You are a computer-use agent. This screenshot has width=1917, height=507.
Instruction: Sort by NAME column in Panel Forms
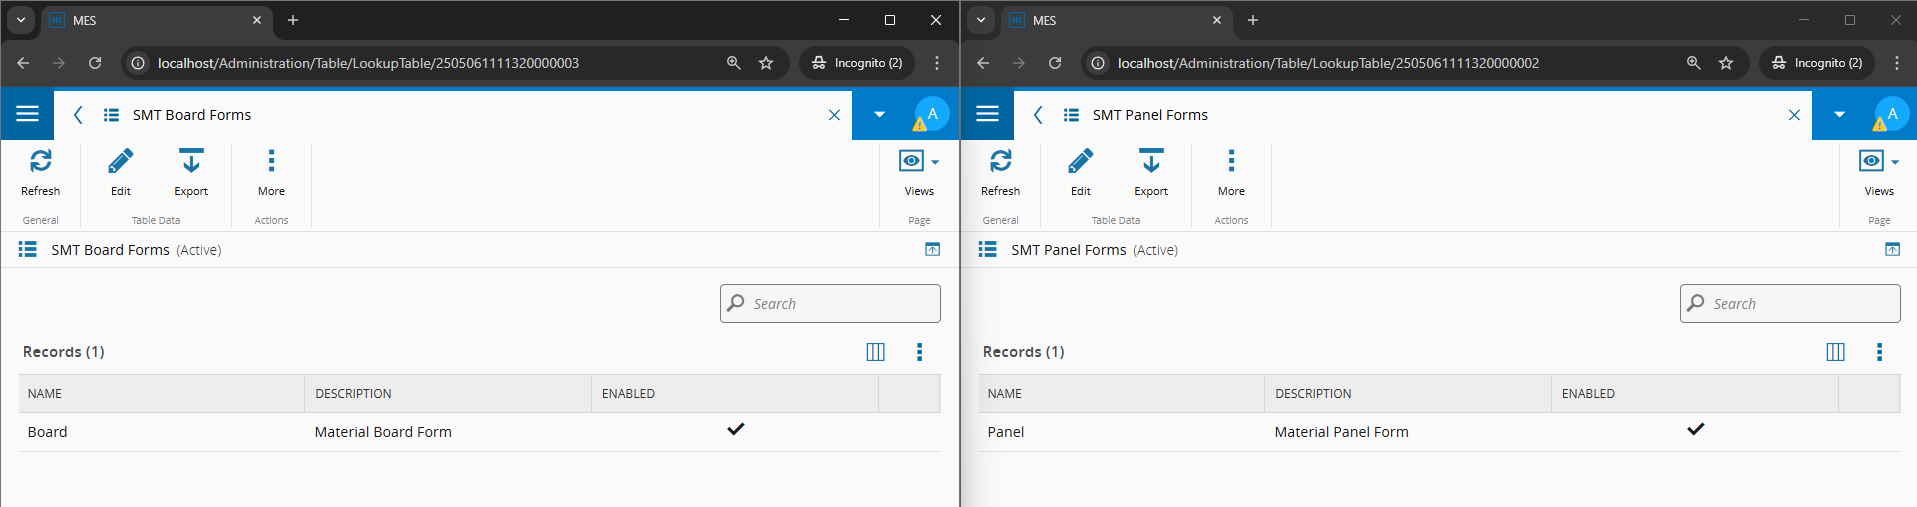(x=1005, y=394)
